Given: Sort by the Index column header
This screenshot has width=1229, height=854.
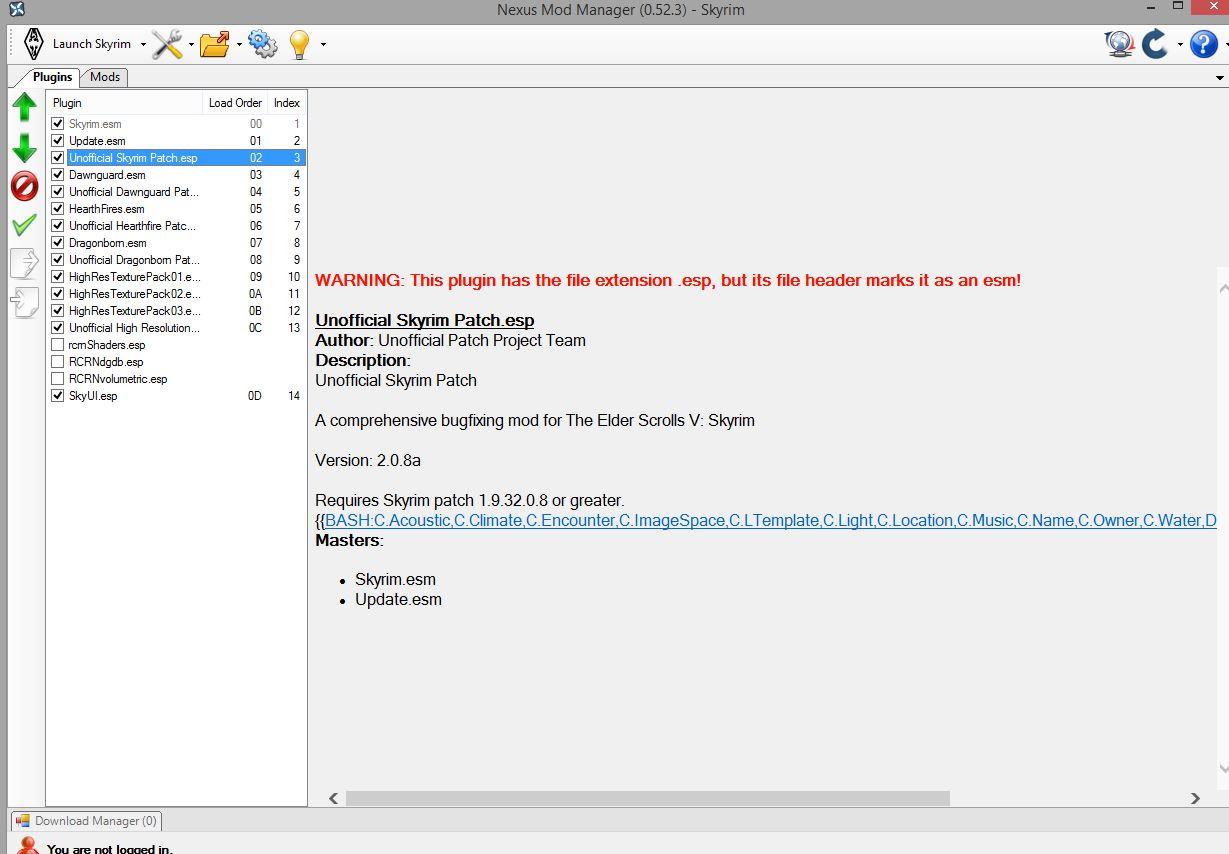Looking at the screenshot, I should pos(287,103).
